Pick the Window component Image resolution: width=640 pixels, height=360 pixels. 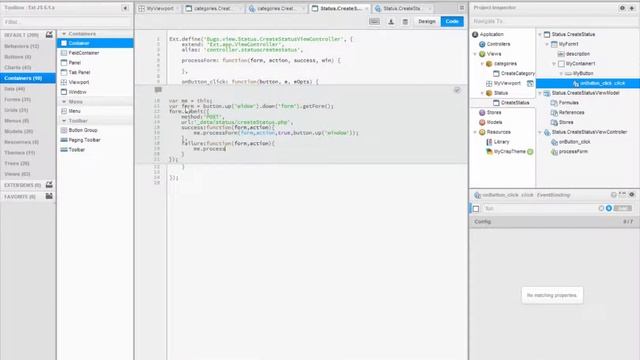click(95, 92)
